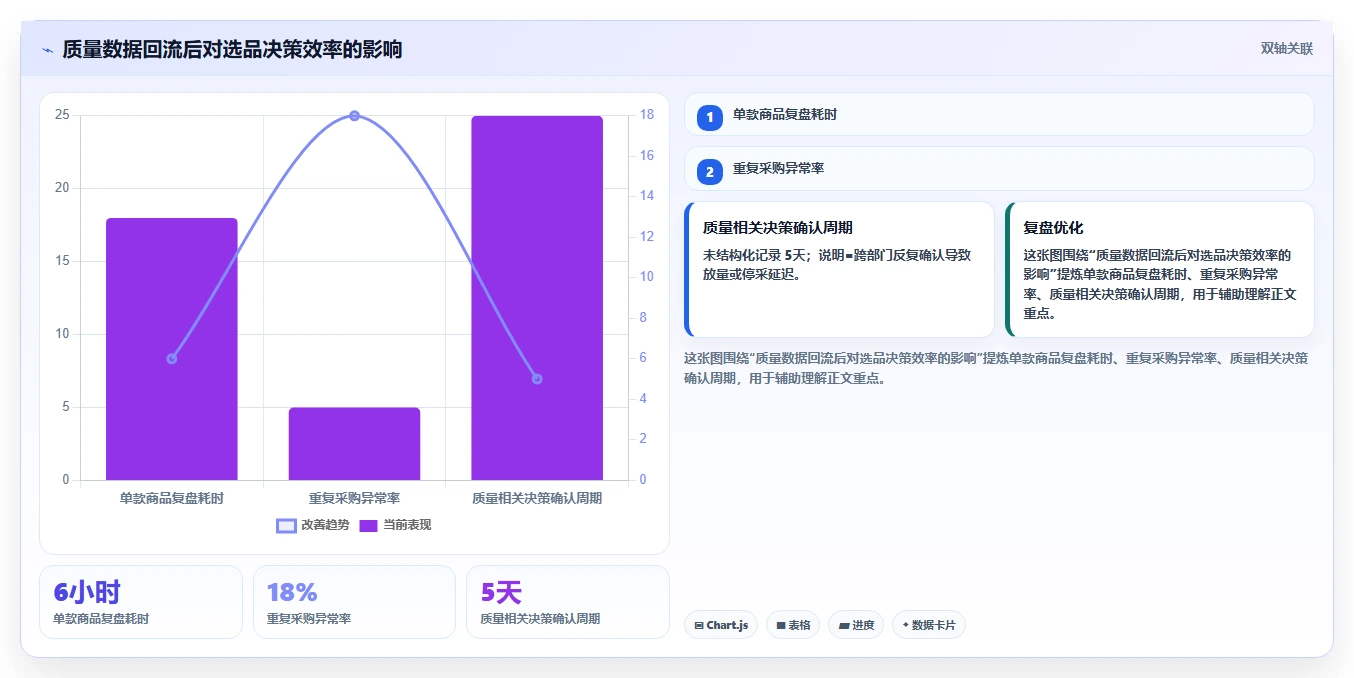1354x678 pixels.
Task: Click the 6小时 metric card
Action: coord(141,602)
